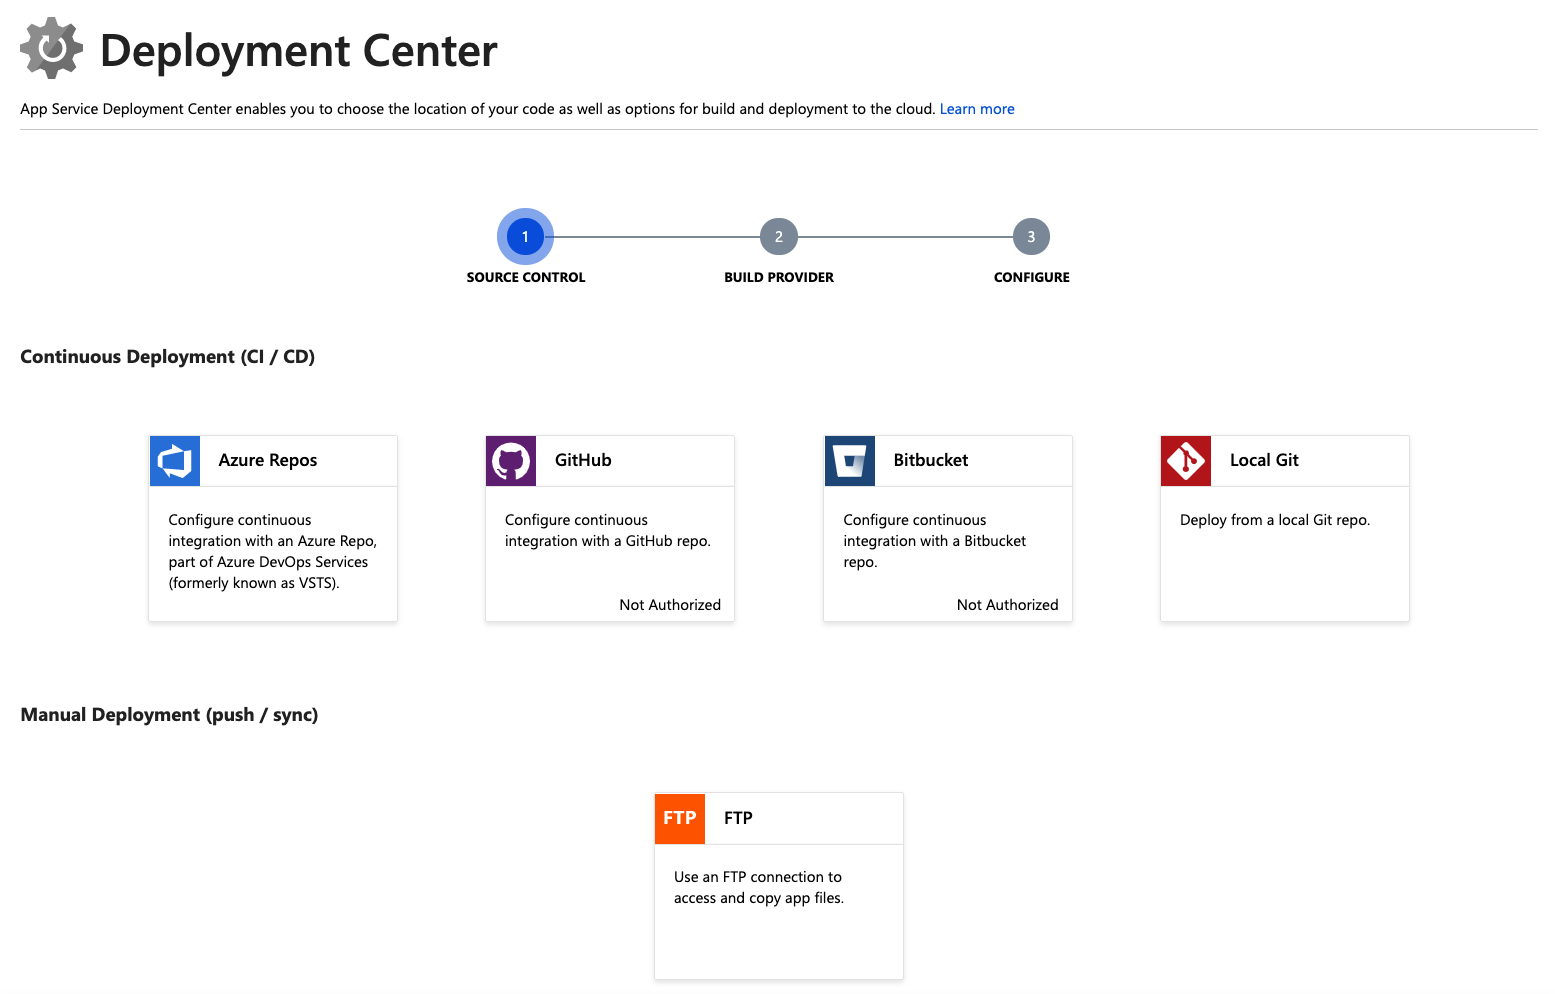Click the Source Control step label
Image resolution: width=1555 pixels, height=994 pixels.
coord(525,277)
